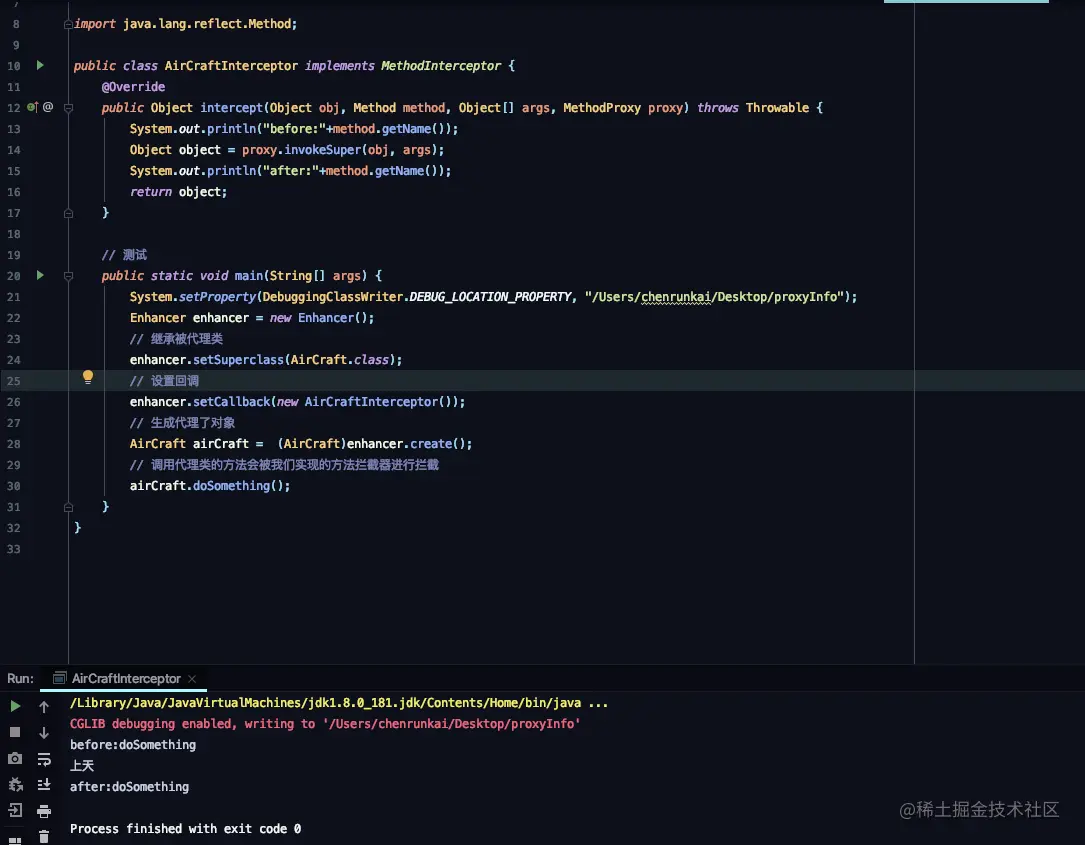Click the Print icon in the Run panel
Screen dimensions: 1085x845
pyautogui.click(x=44, y=811)
